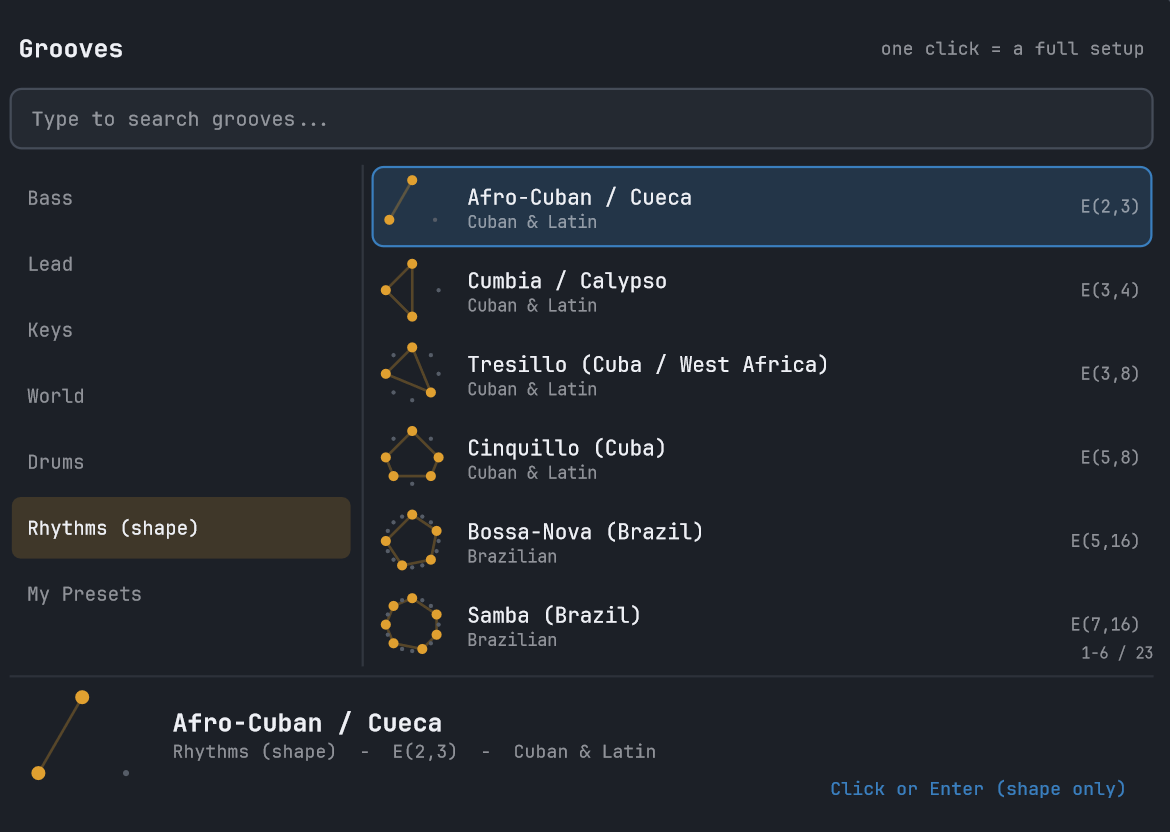
Task: Click the Afro-Cuban / Cueca rhythm shape icon
Action: [412, 200]
